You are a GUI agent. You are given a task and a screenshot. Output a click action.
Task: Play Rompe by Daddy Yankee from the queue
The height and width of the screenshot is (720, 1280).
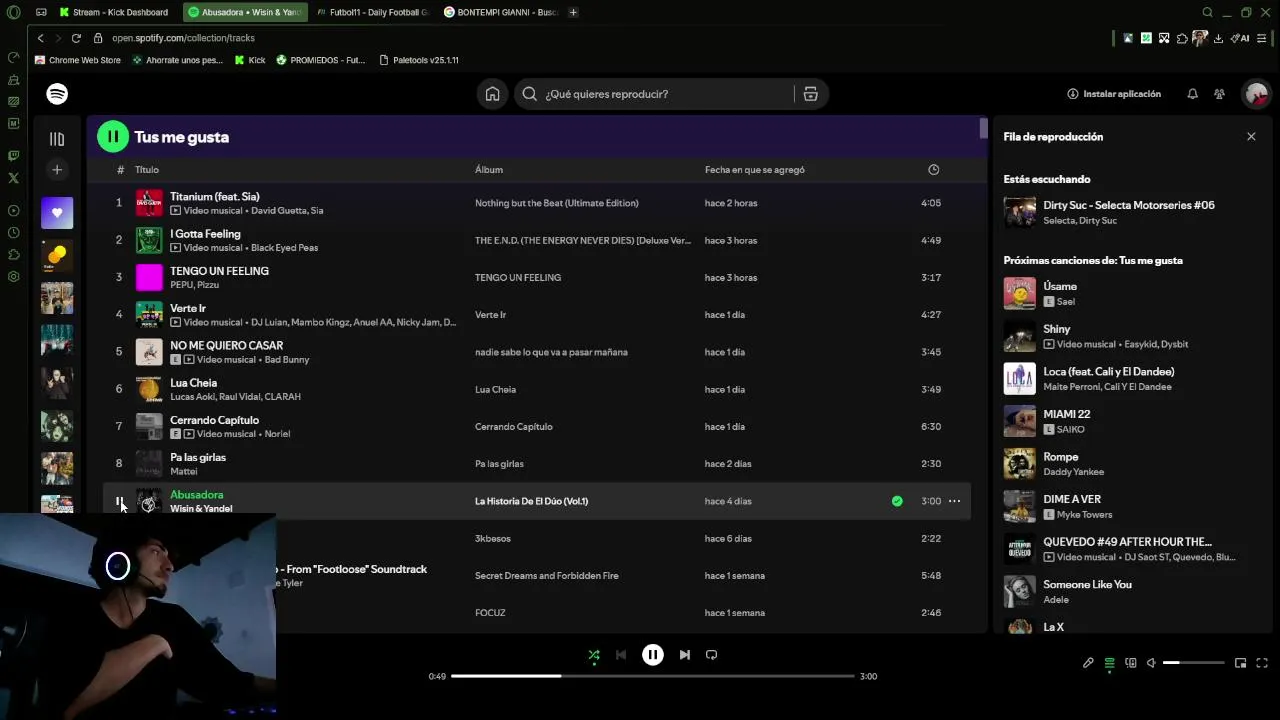(1061, 456)
